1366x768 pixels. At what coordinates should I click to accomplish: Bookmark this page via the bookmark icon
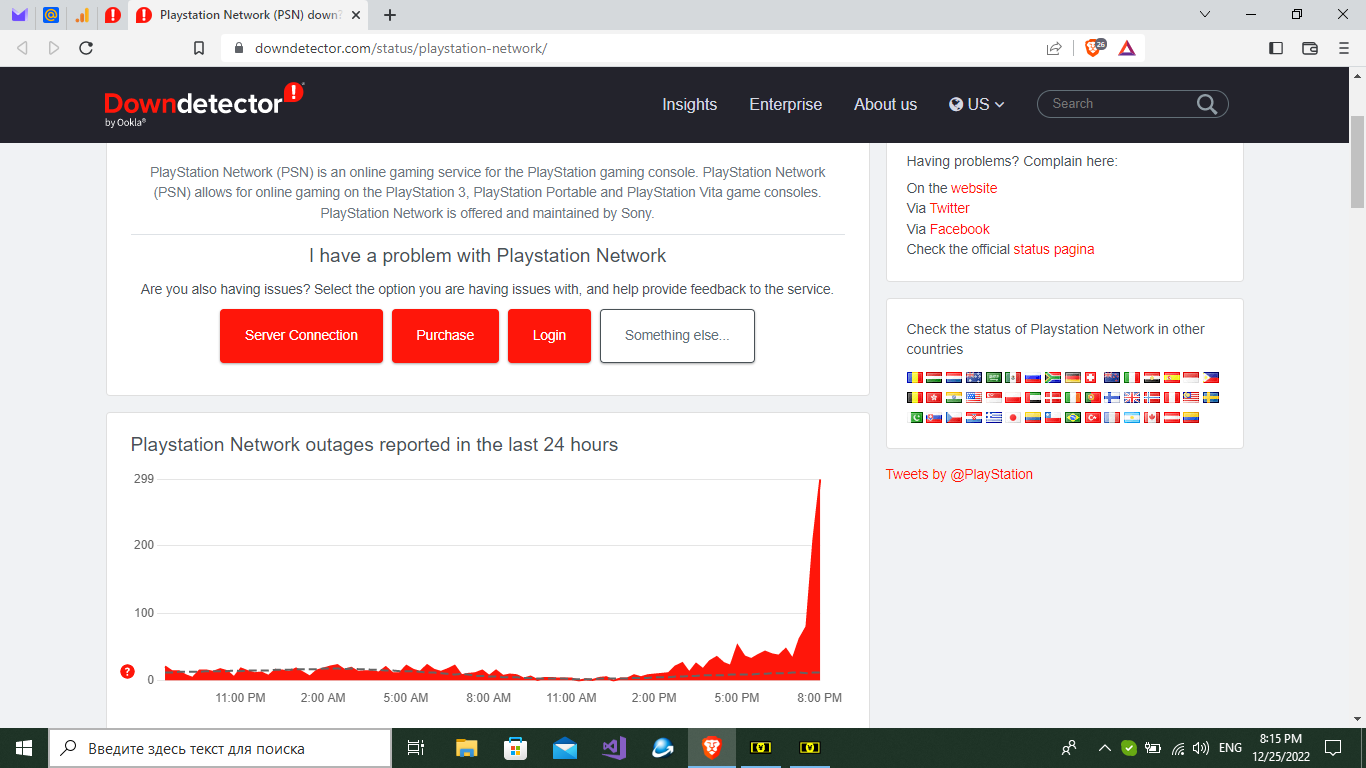tap(199, 48)
